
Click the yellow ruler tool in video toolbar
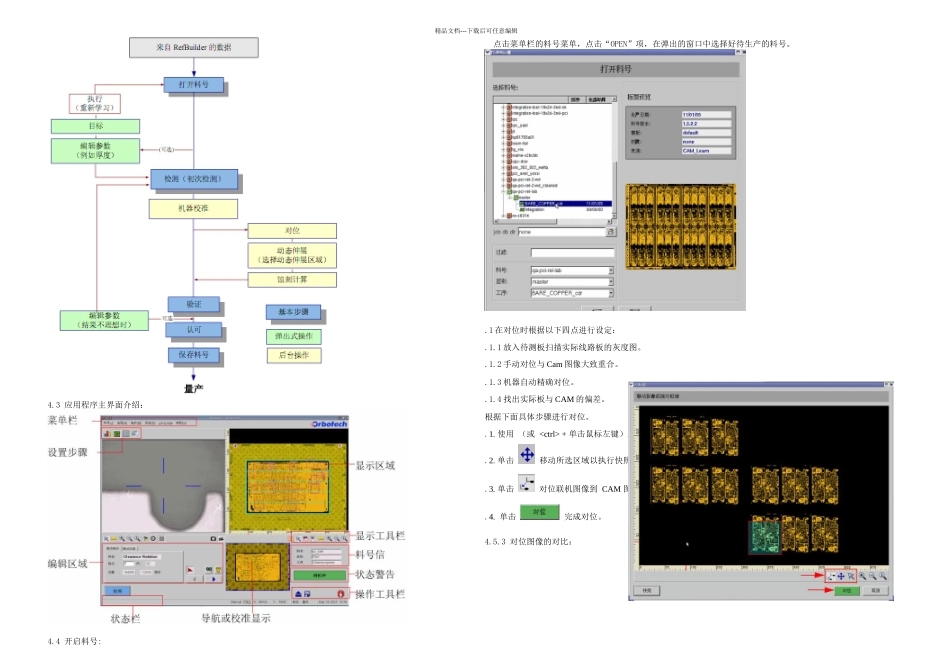pyautogui.click(x=113, y=539)
